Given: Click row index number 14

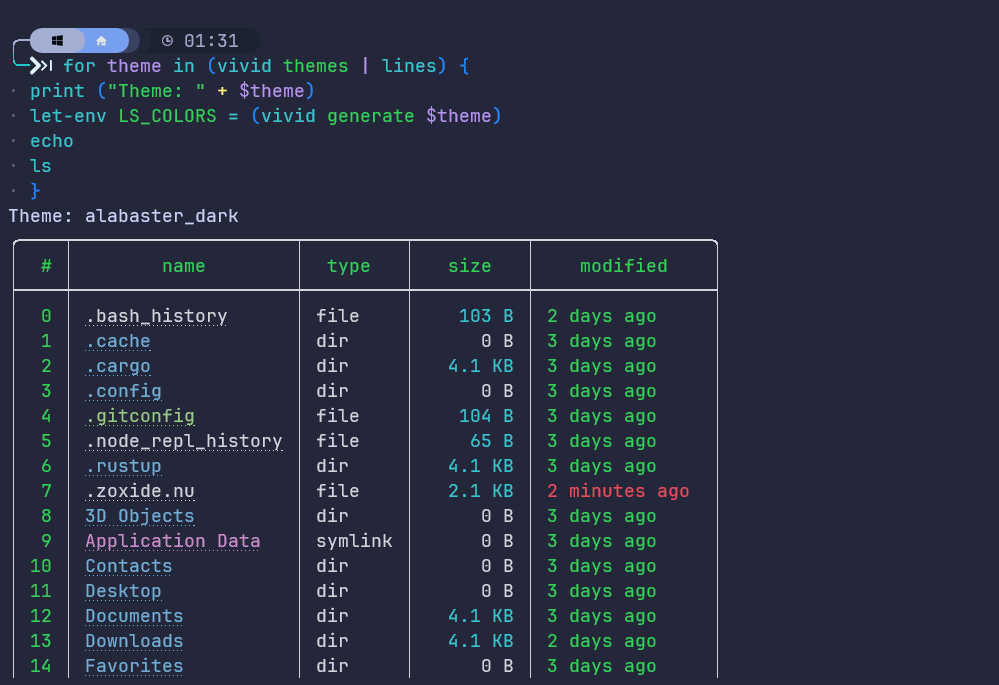Looking at the screenshot, I should [x=41, y=666].
